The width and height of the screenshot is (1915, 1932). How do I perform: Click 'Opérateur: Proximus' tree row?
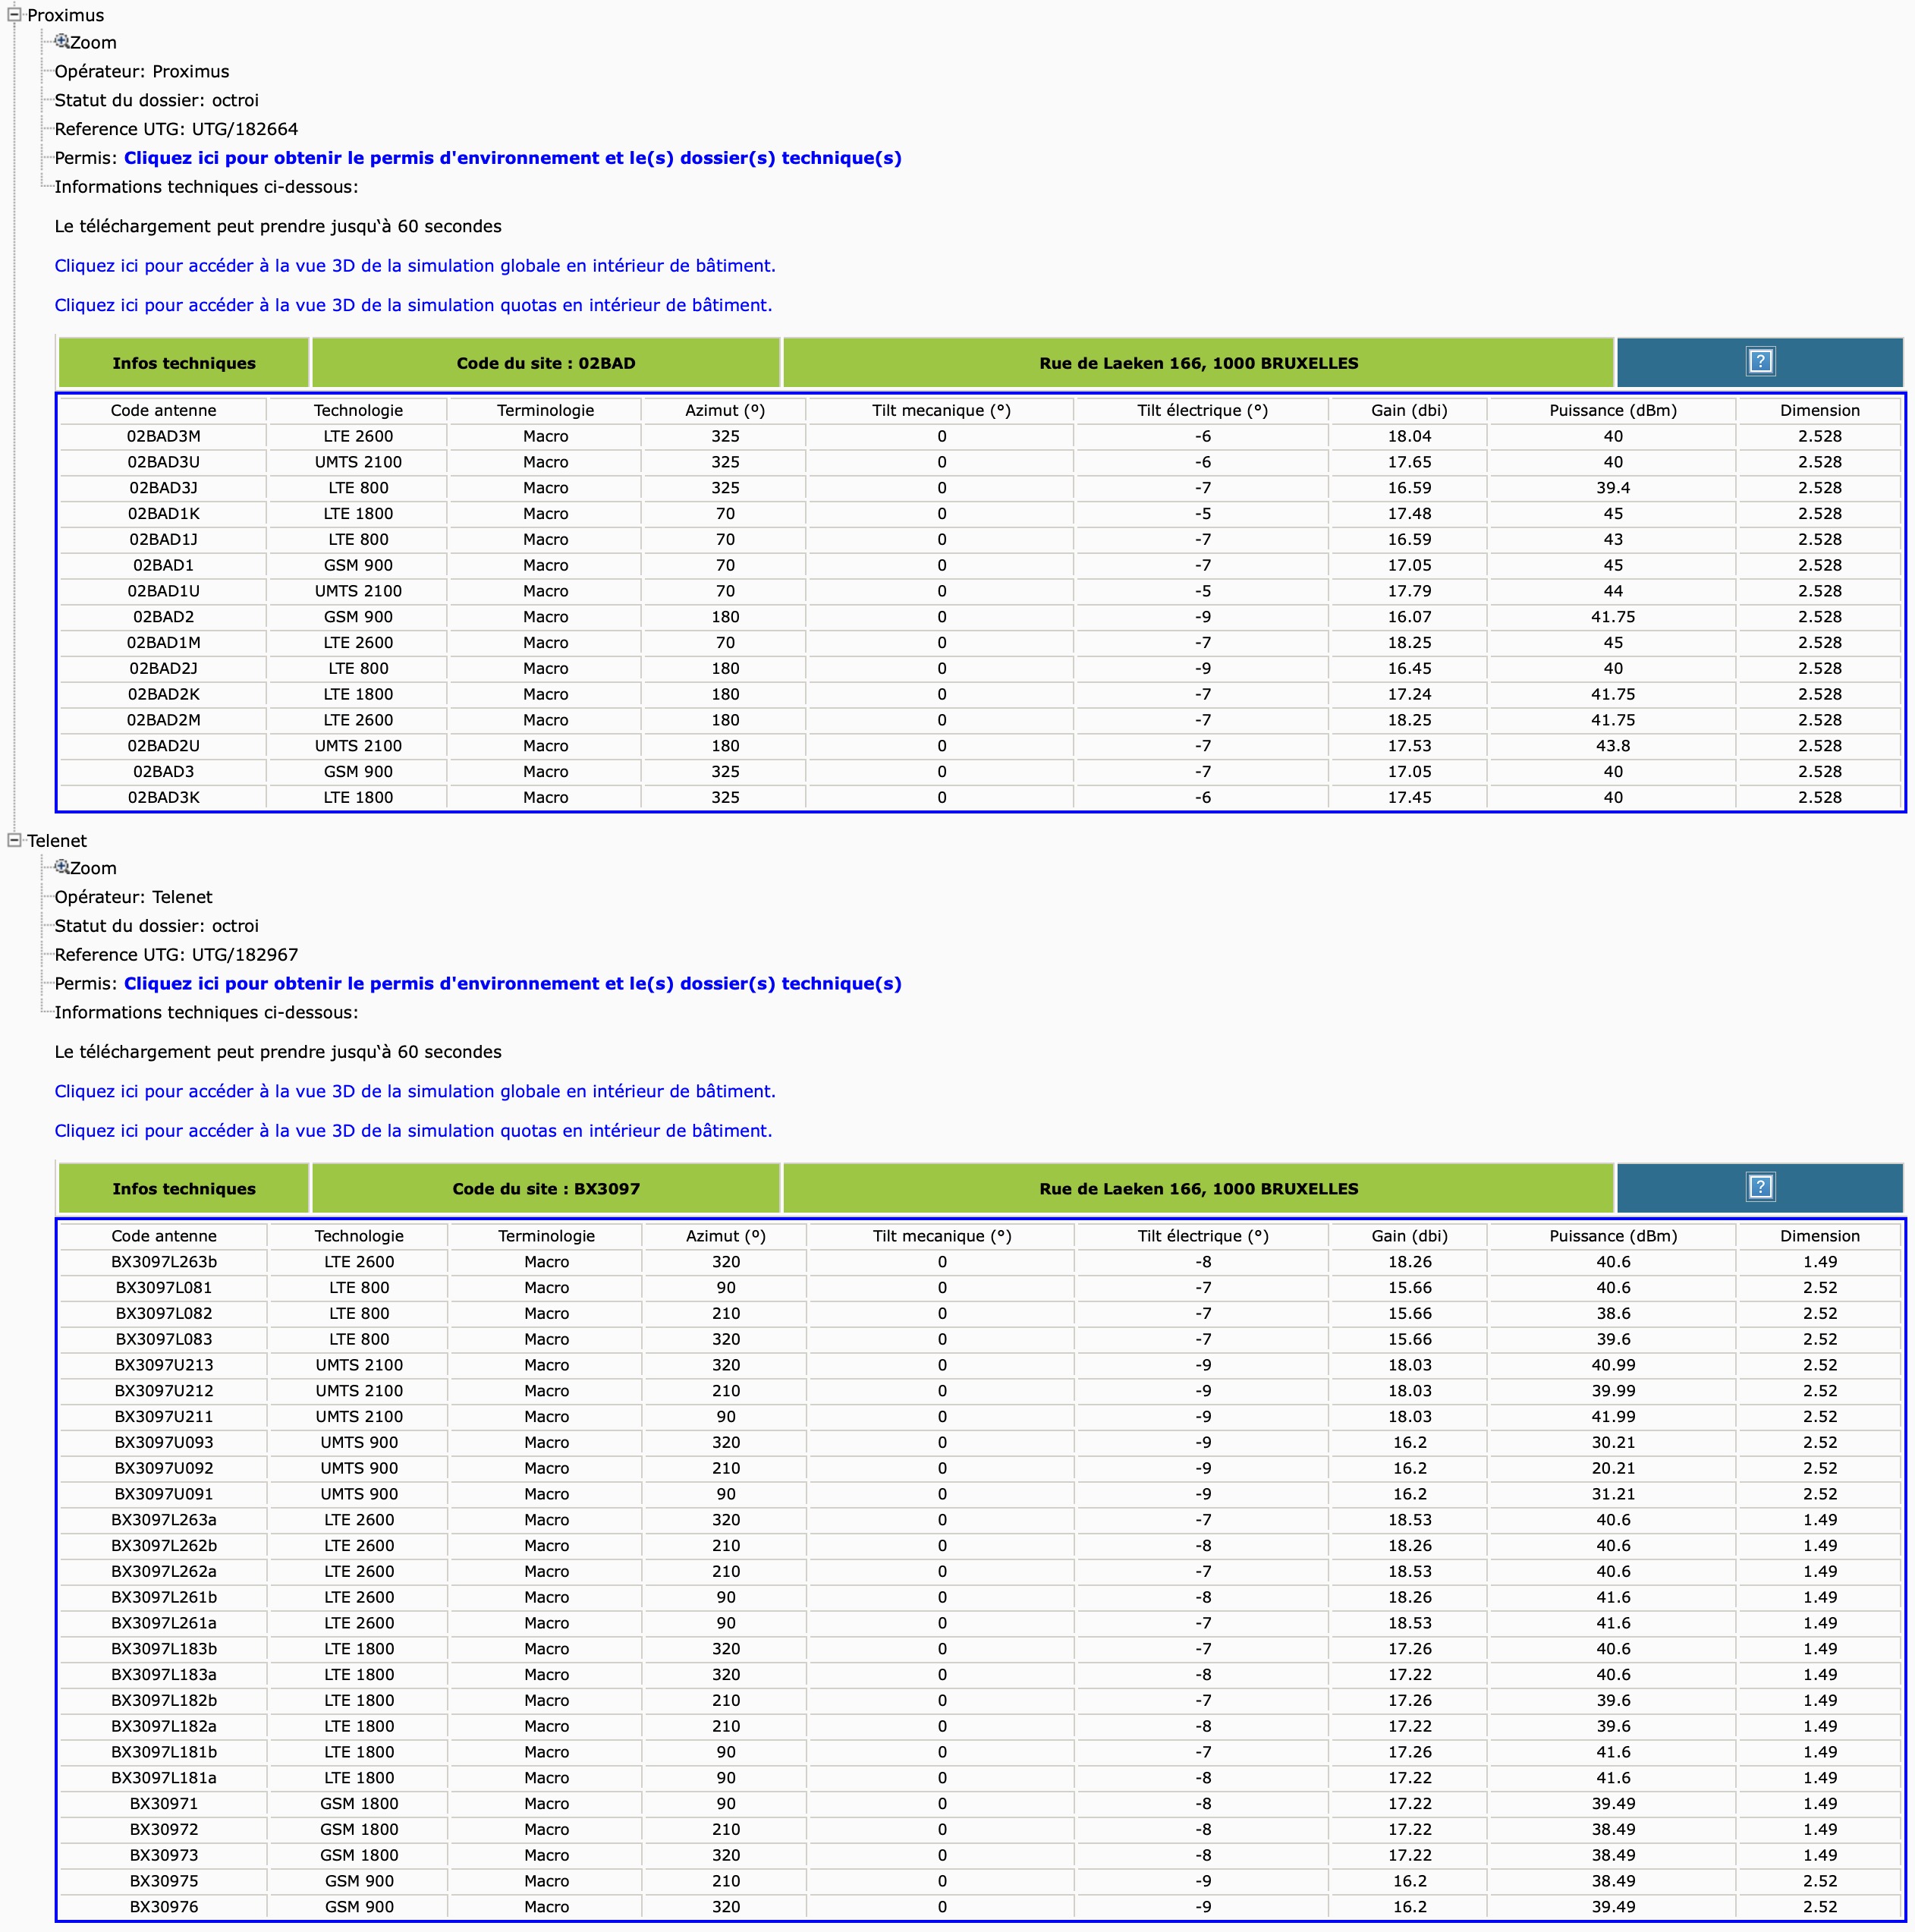[142, 72]
